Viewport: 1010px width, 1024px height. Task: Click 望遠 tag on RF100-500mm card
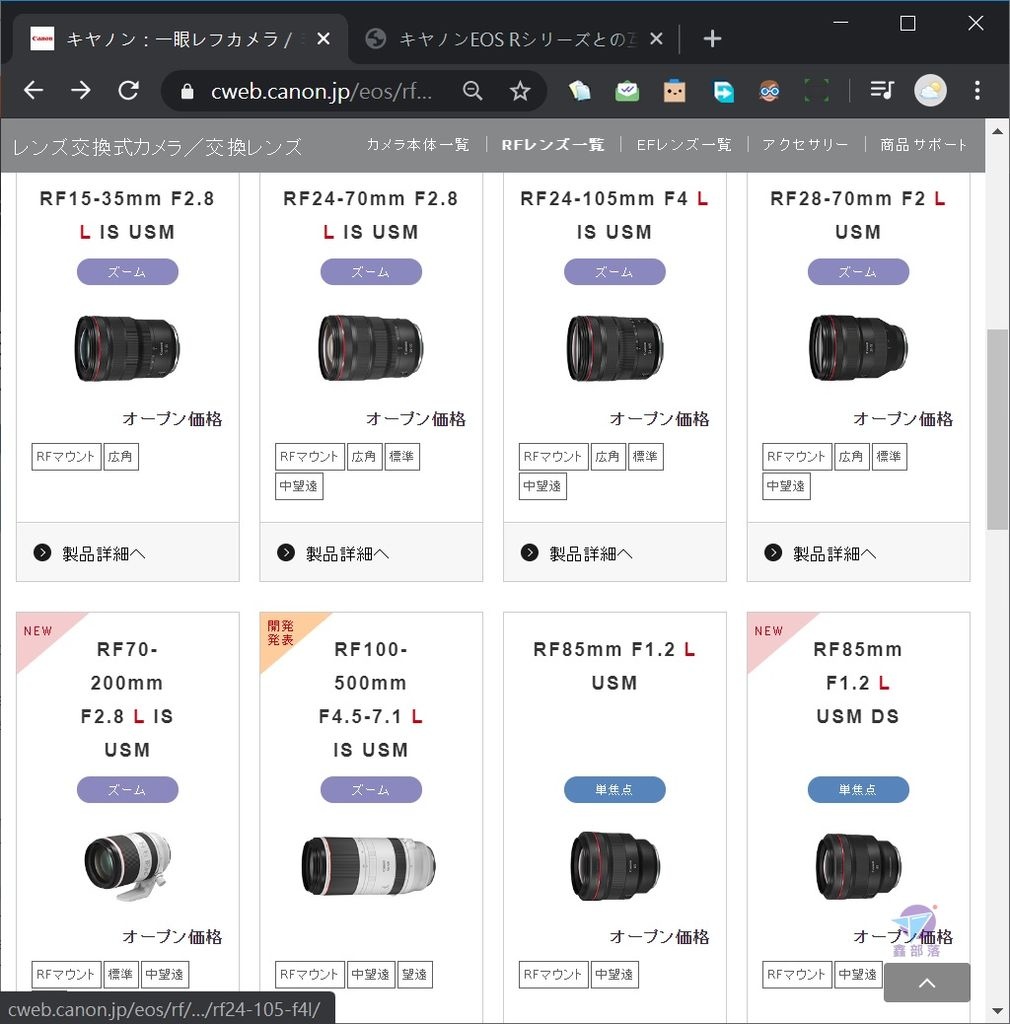(415, 974)
